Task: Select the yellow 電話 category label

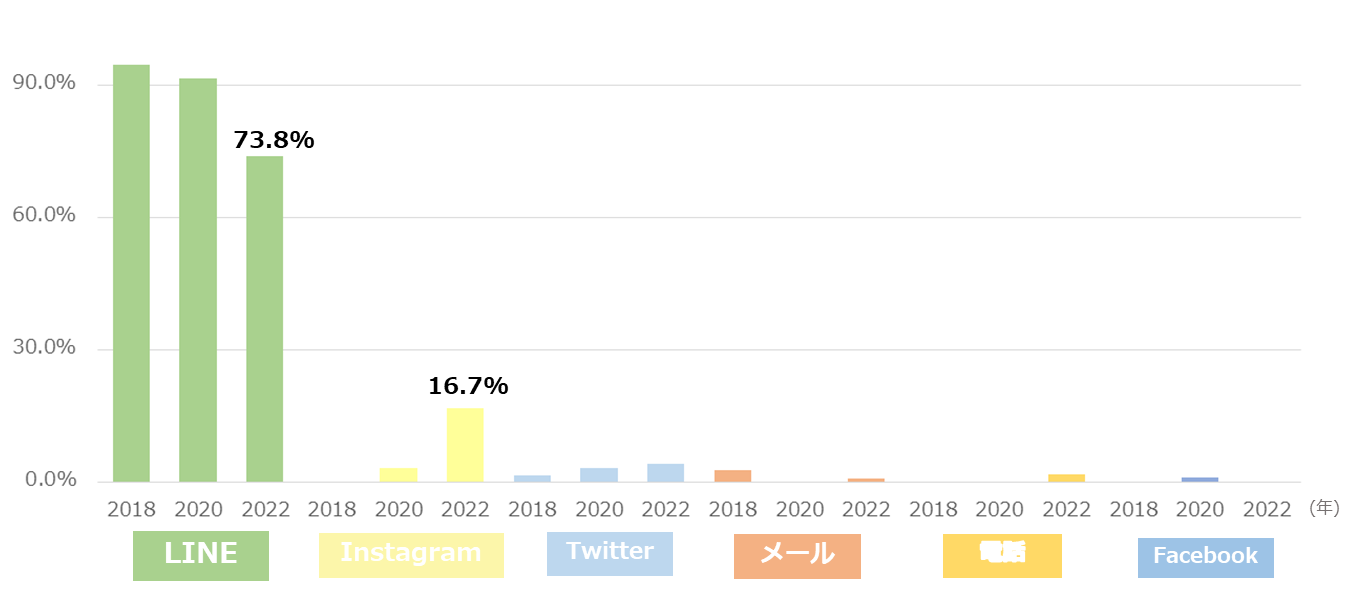Action: tap(1001, 556)
